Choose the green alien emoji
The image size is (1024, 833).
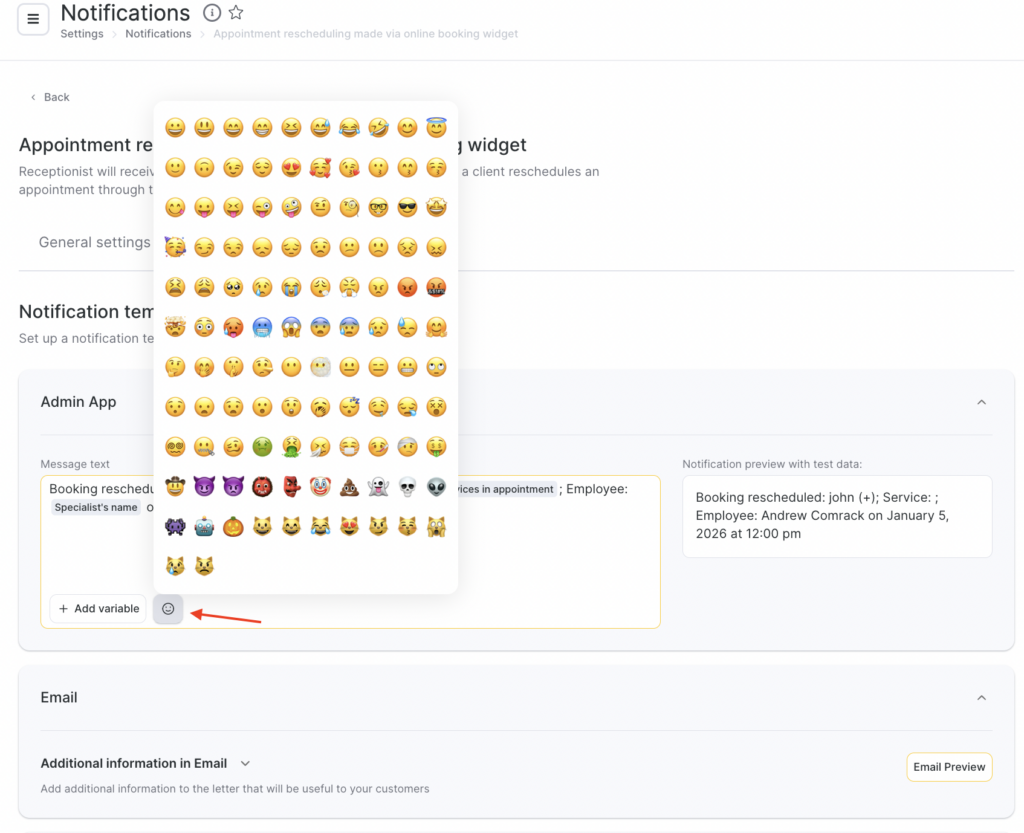(436, 487)
